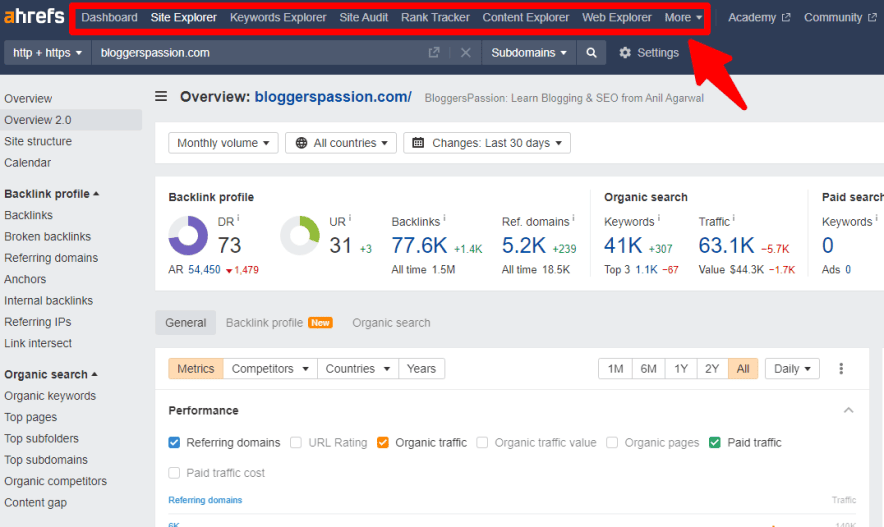
Task: Toggle the Paid traffic checkbox
Action: (x=715, y=442)
